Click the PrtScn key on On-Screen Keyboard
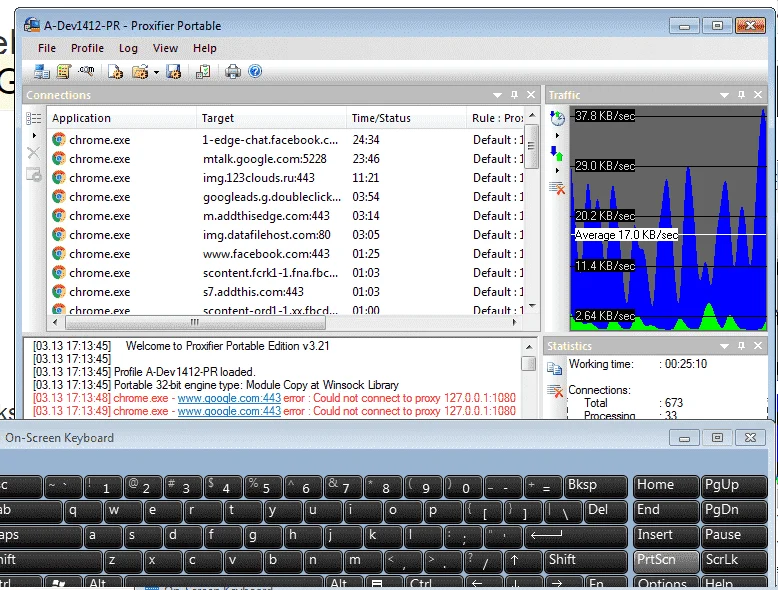This screenshot has width=778, height=590. click(x=666, y=560)
